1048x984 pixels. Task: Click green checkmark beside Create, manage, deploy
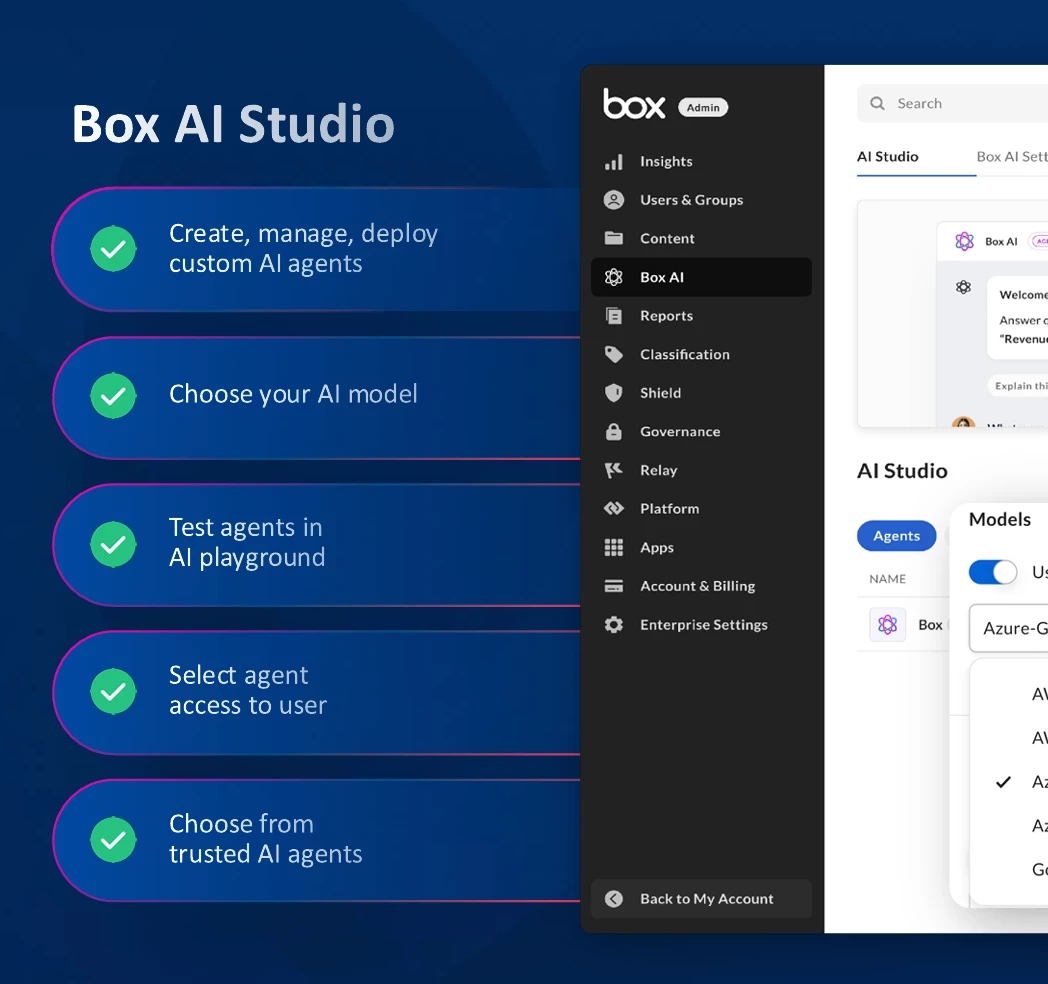click(114, 249)
